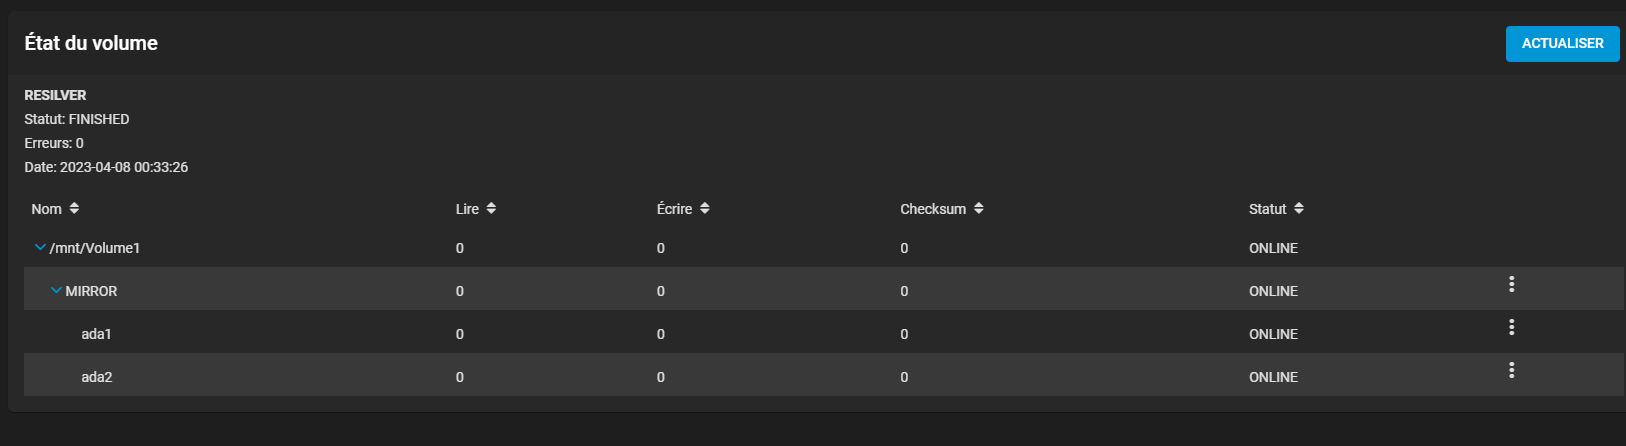Sort by the Statut column arrows
1626x446 pixels.
1298,209
